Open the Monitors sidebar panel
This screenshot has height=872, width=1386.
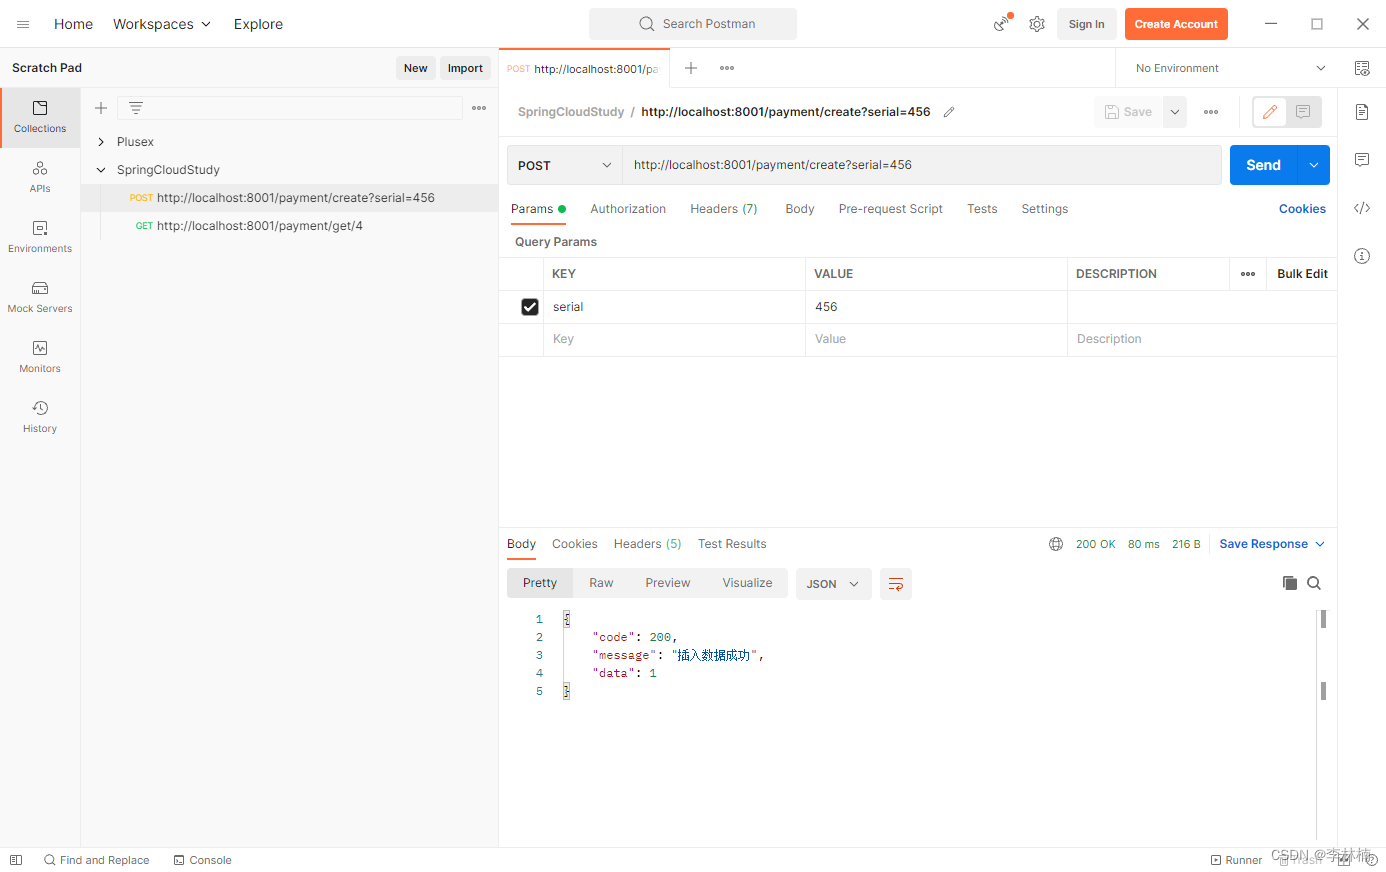click(x=40, y=357)
